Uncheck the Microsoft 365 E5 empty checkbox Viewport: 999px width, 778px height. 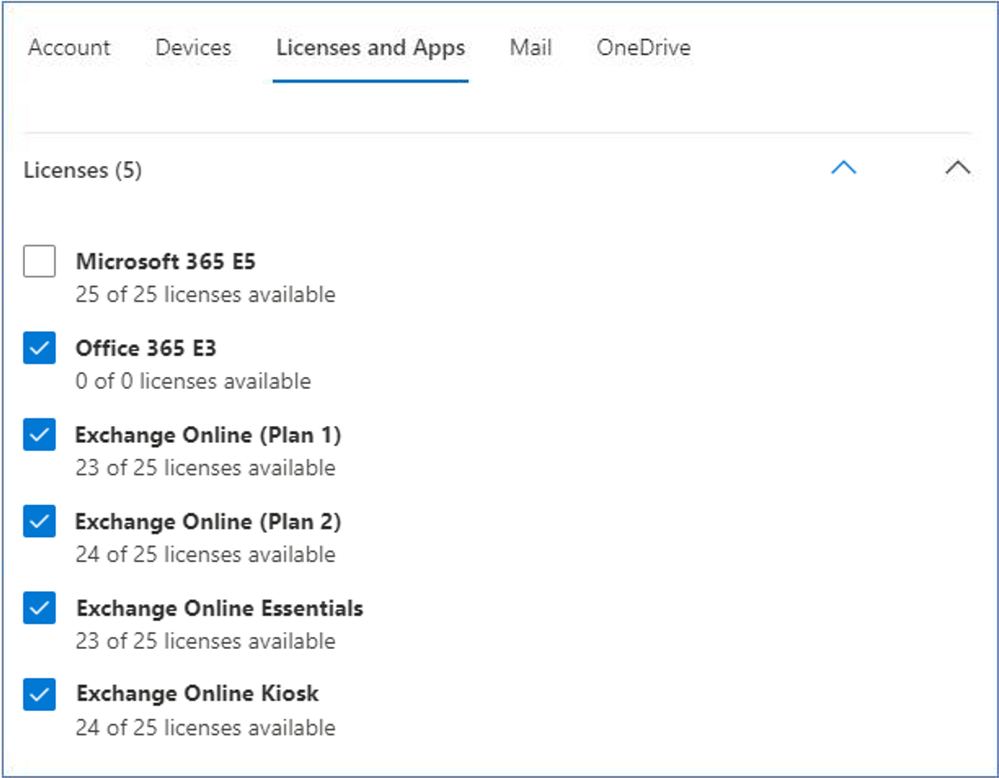39,261
